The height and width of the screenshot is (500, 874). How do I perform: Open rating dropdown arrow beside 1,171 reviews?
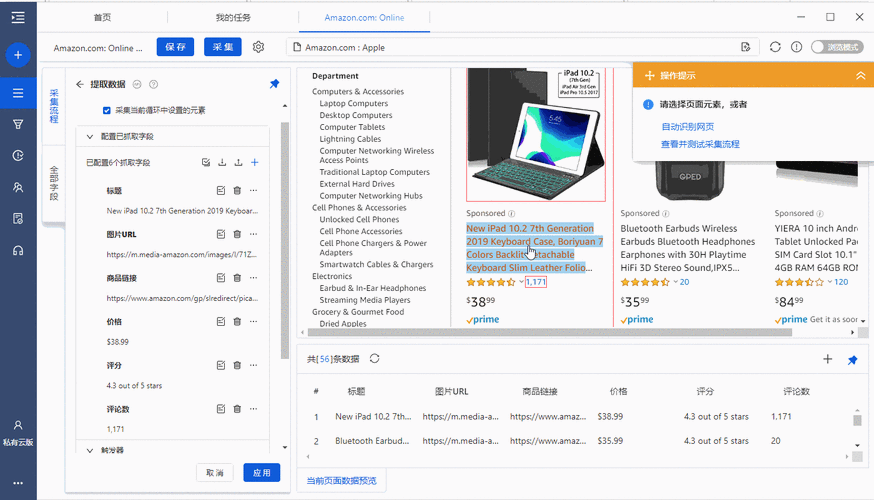pos(521,282)
